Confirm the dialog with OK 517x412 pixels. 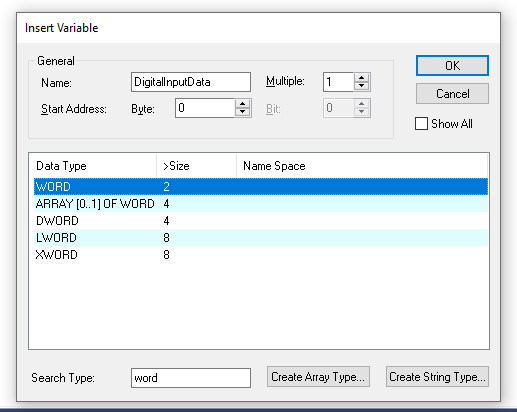pos(452,66)
